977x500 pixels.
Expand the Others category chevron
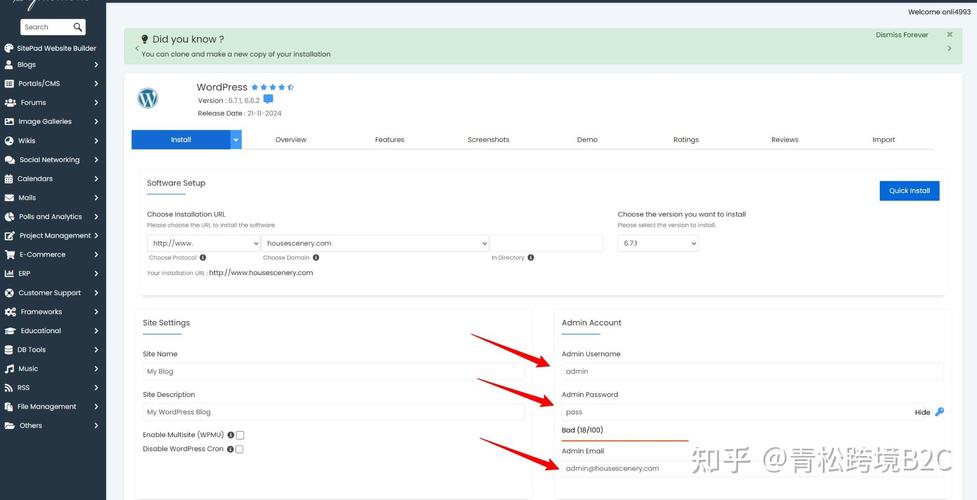pyautogui.click(x=96, y=426)
